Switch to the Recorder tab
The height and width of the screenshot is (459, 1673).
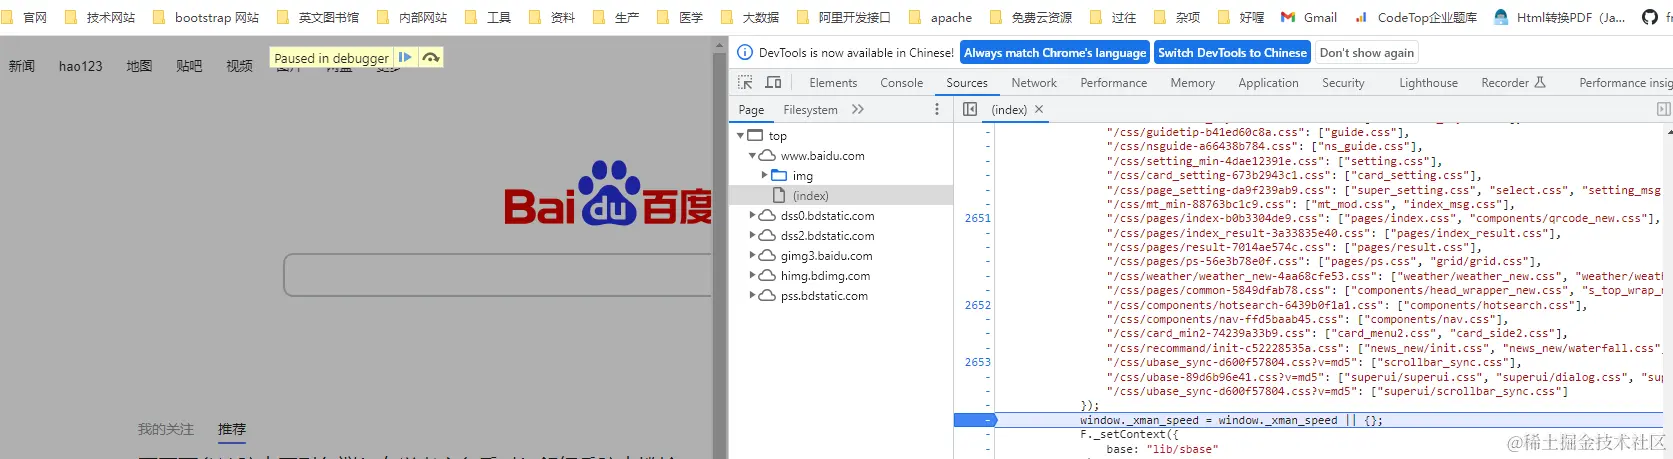coord(1513,83)
